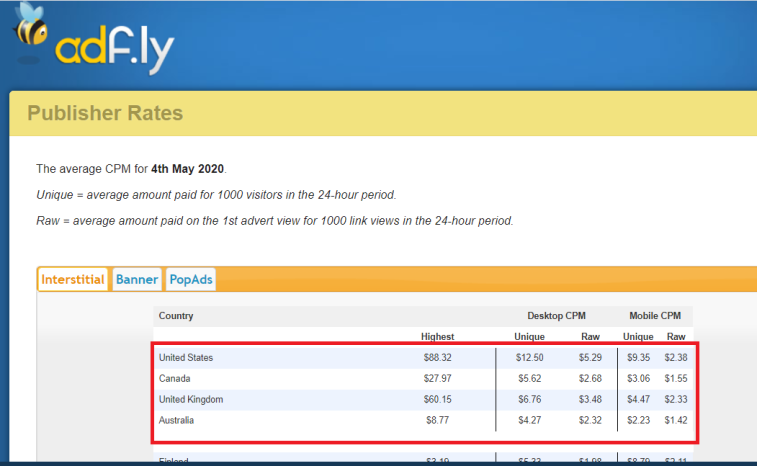
Task: Select the $1.55 Canada mobile raw value
Action: coord(675,379)
